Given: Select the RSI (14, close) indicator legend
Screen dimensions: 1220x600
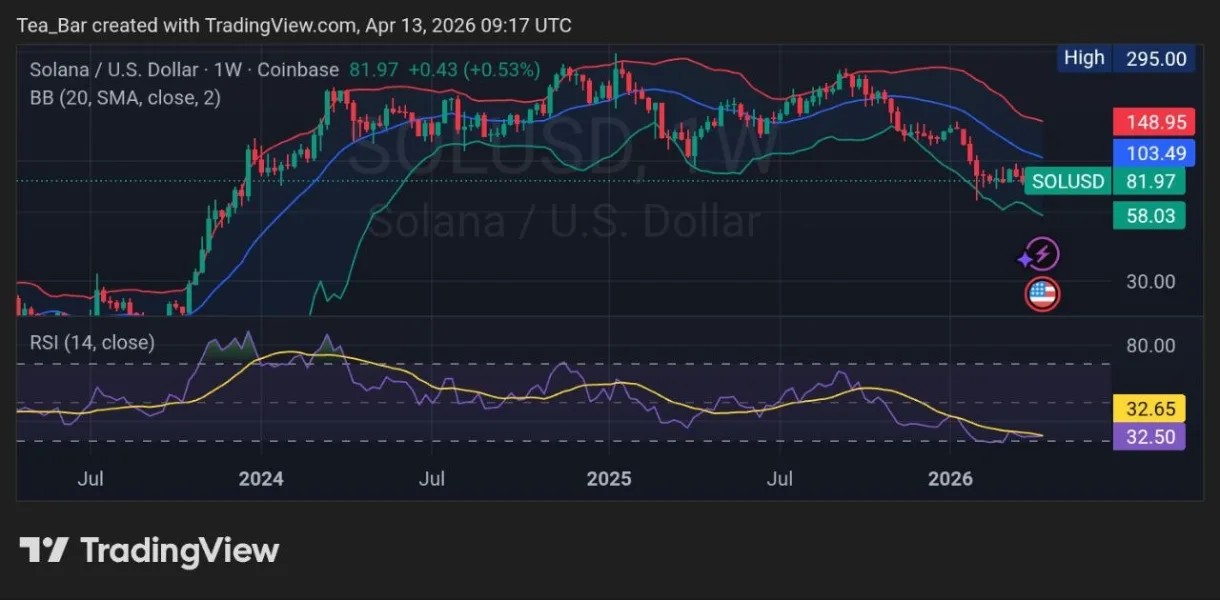Looking at the screenshot, I should click(x=92, y=342).
